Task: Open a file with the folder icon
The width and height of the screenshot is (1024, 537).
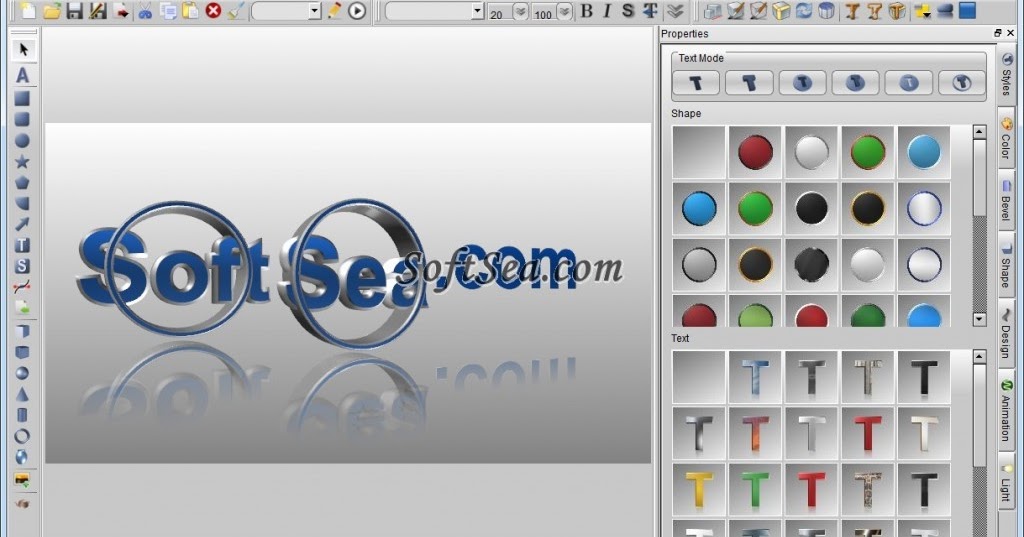Action: tap(52, 10)
